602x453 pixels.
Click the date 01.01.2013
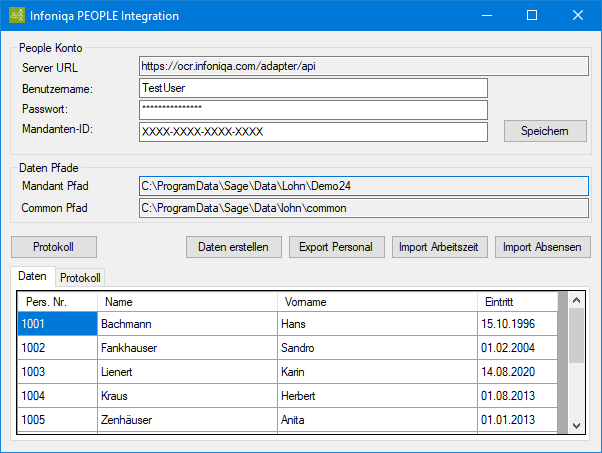point(517,420)
